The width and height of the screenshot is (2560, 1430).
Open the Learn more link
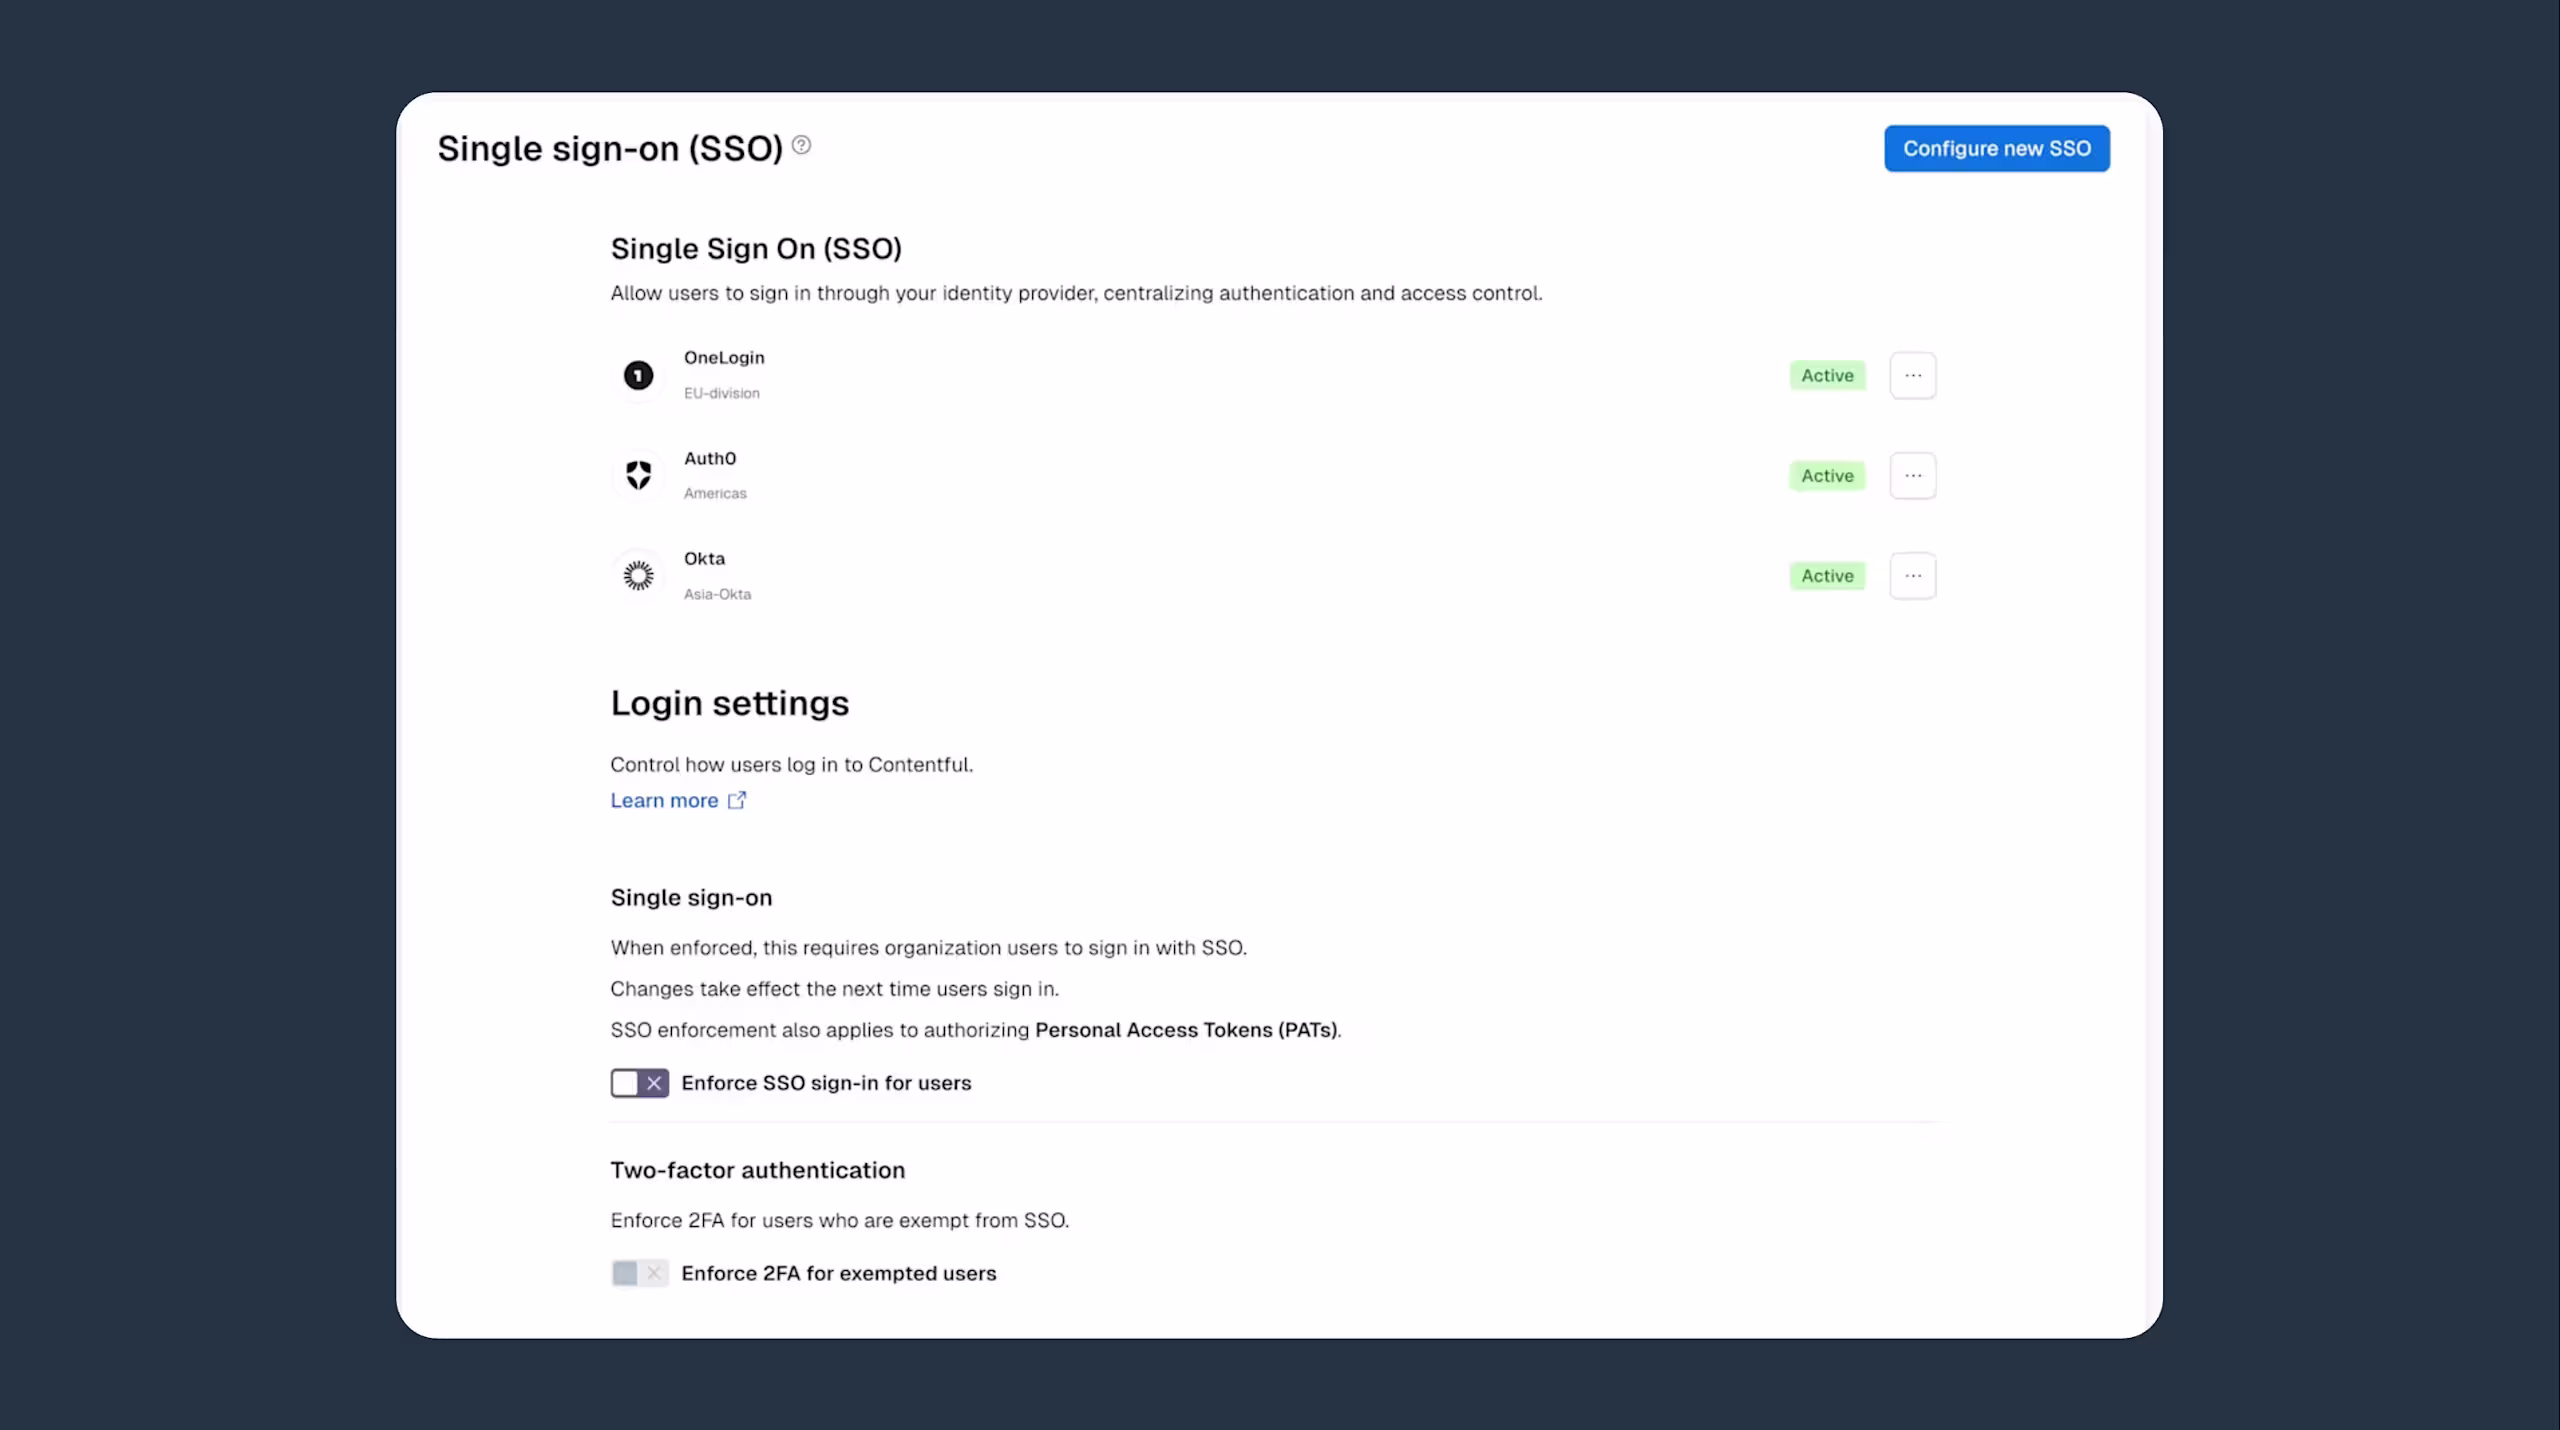coord(664,800)
